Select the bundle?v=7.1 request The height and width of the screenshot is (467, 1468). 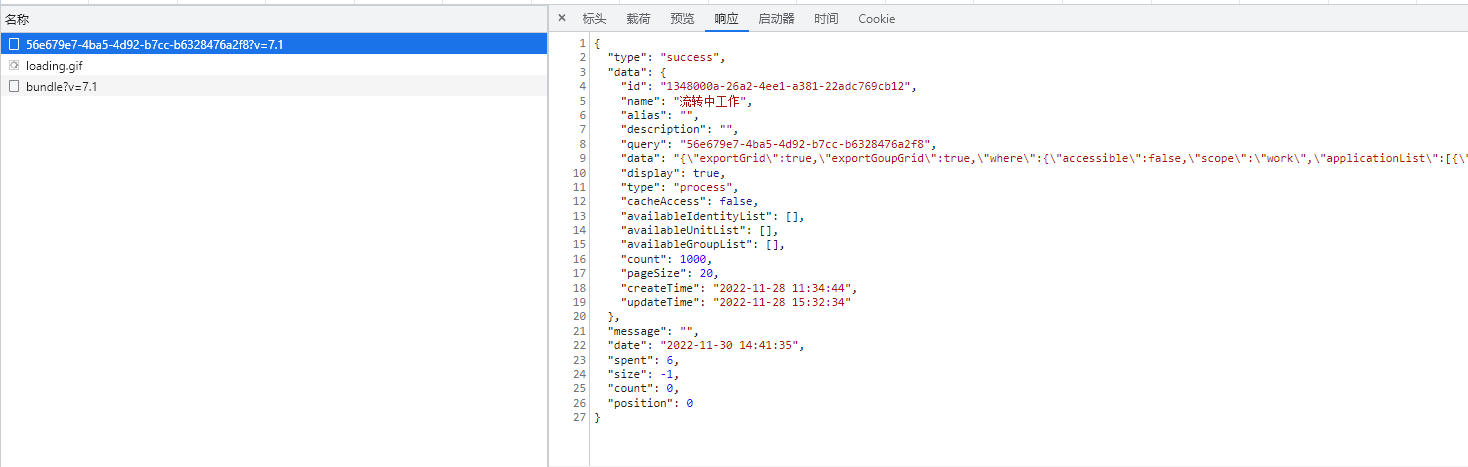click(274, 86)
